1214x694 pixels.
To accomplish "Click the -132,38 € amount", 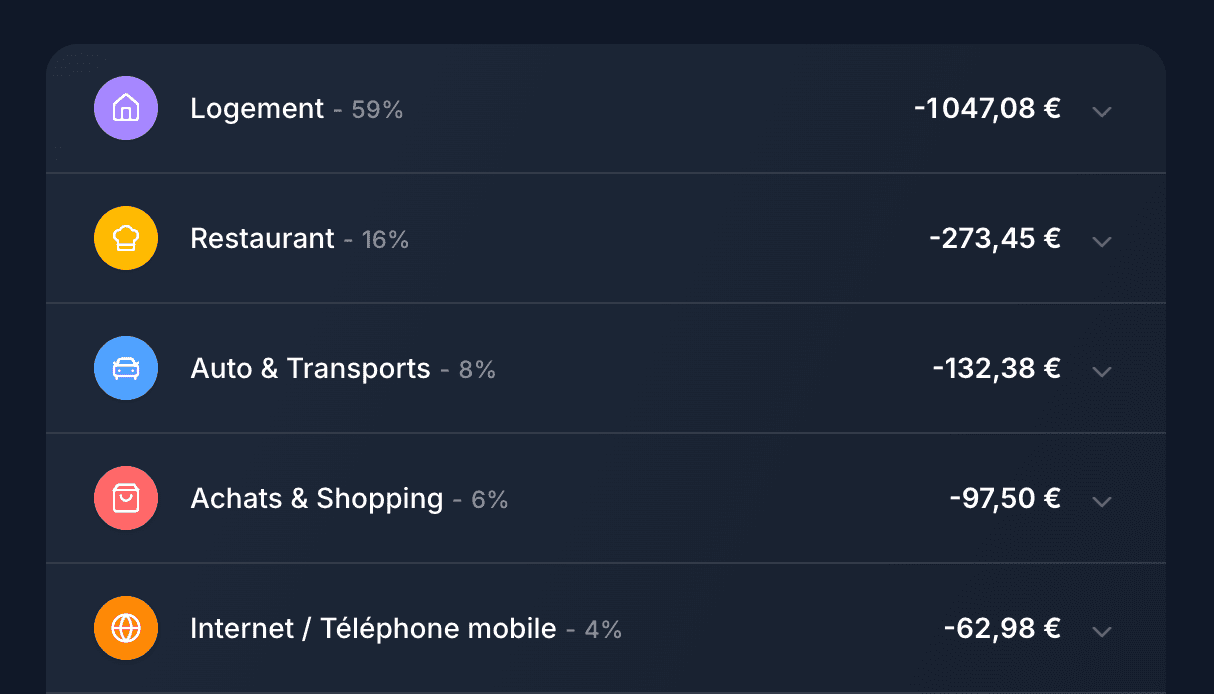I will coord(996,368).
